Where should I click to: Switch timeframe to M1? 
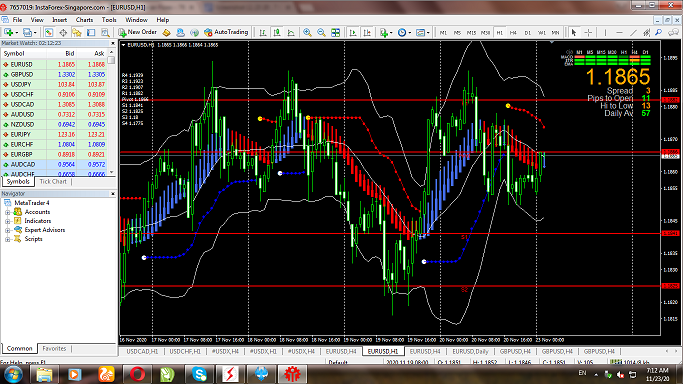[x=443, y=33]
